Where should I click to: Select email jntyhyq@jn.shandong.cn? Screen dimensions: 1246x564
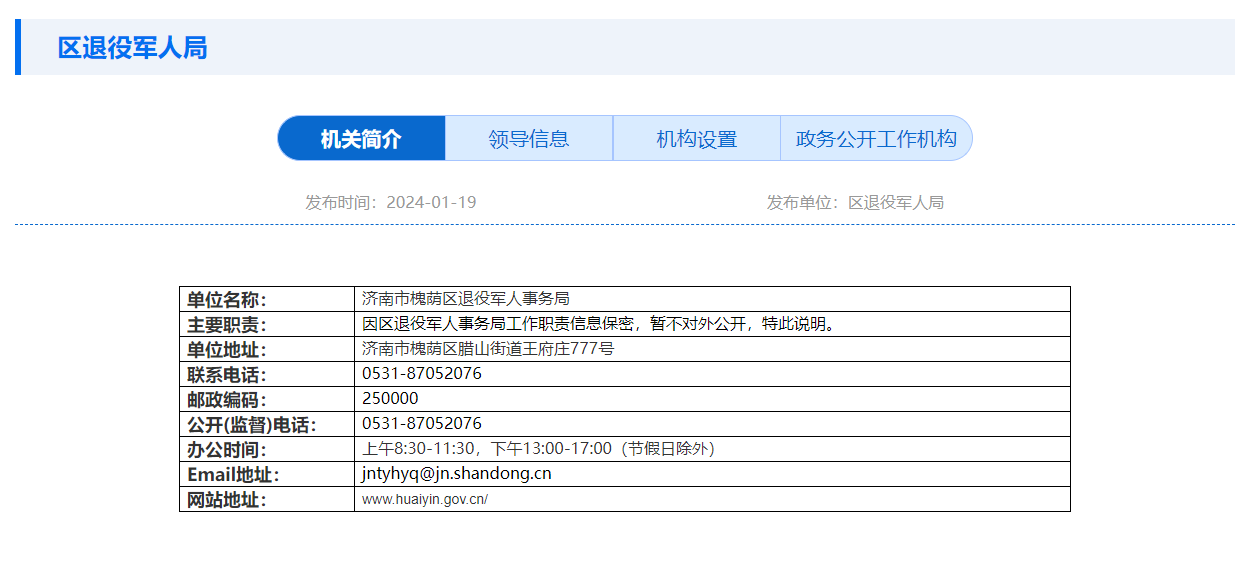pos(457,473)
